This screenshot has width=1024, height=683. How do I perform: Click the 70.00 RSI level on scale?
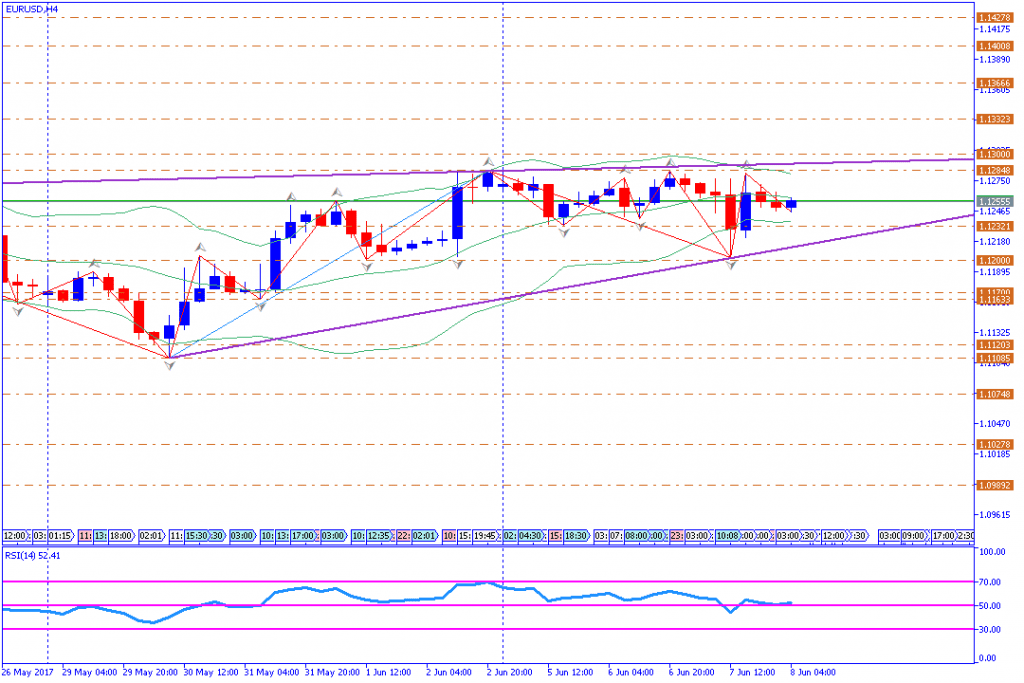click(x=992, y=580)
